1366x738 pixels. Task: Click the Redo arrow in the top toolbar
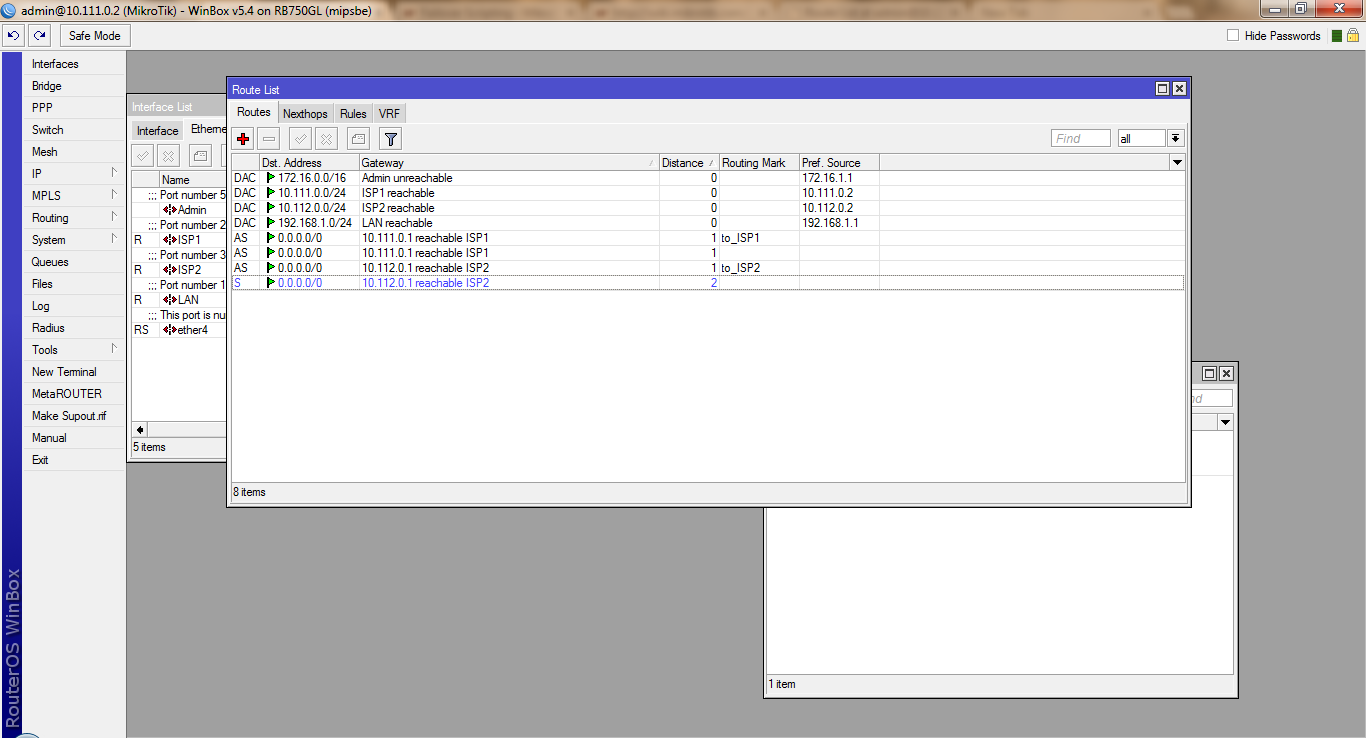tap(39, 36)
